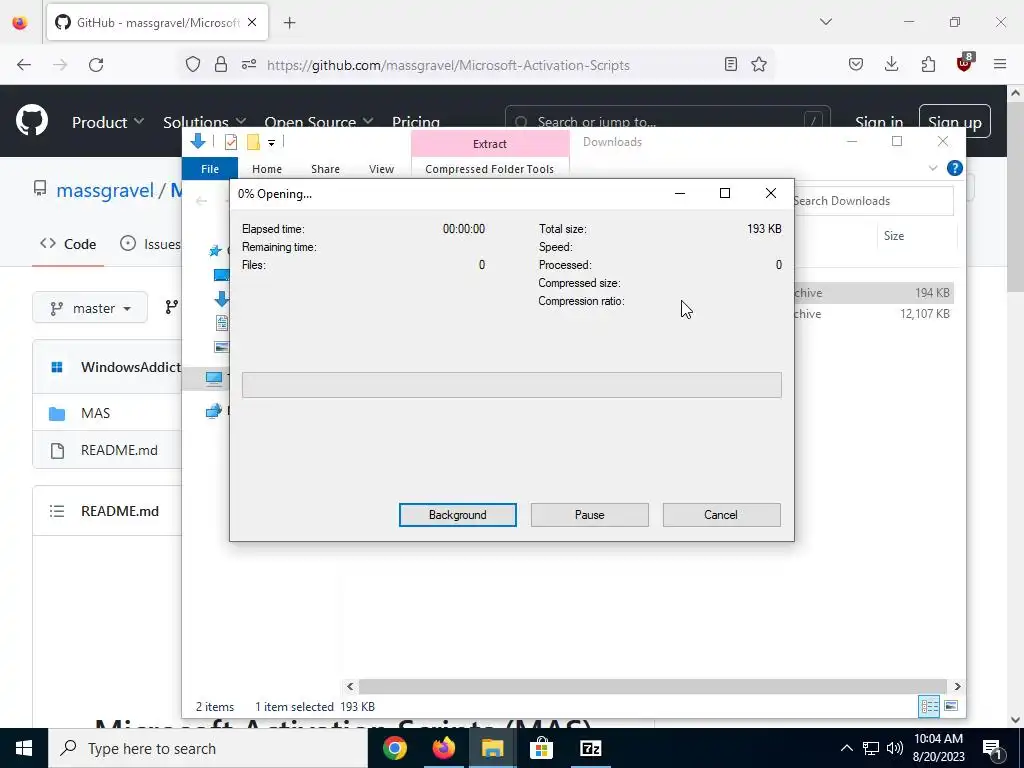Click the Sign up button on GitHub
The height and width of the screenshot is (768, 1024).
(954, 121)
